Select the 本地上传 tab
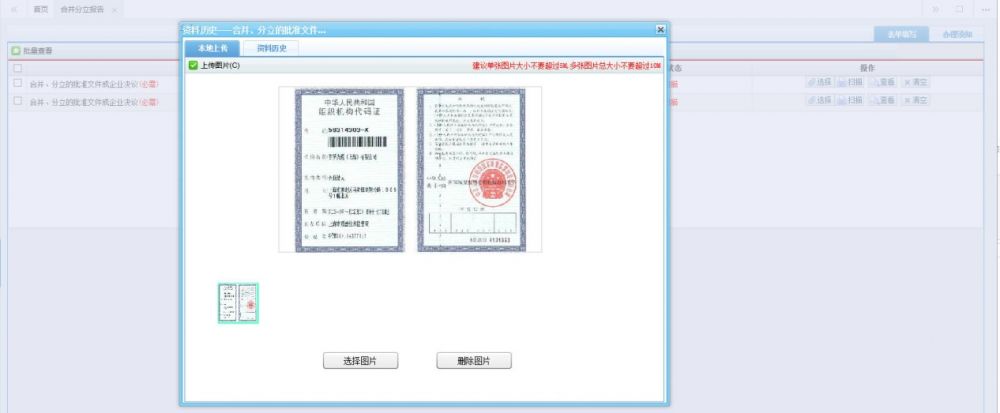Image resolution: width=1000 pixels, height=413 pixels. click(212, 47)
